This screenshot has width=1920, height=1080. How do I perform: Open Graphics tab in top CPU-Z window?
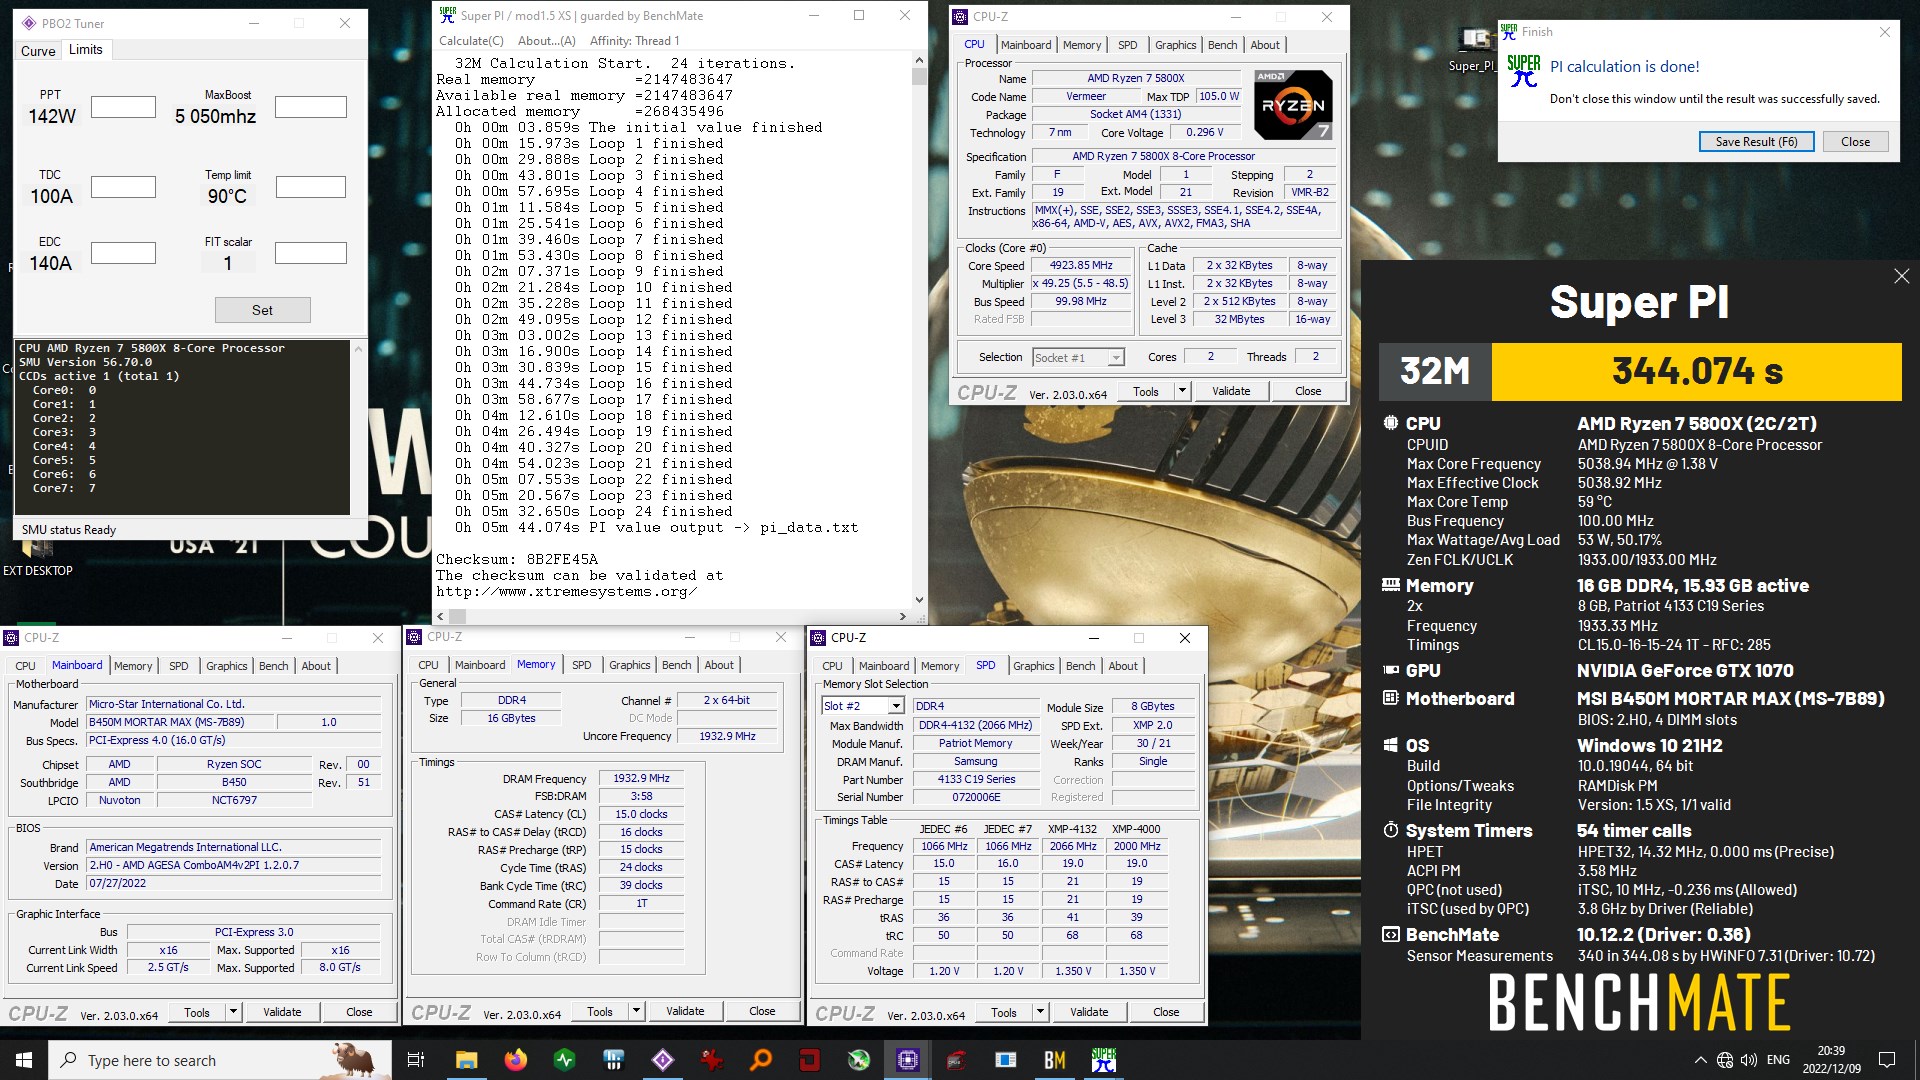click(1175, 45)
